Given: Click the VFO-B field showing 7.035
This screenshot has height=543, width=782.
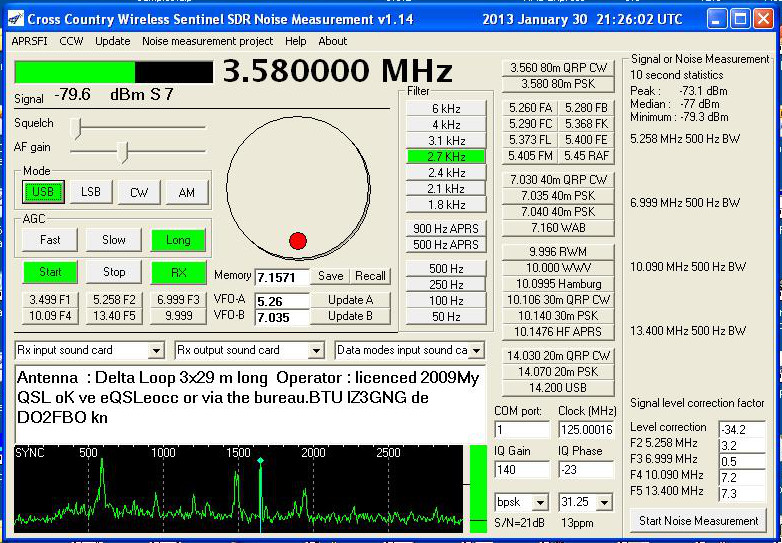Looking at the screenshot, I should point(282,318).
